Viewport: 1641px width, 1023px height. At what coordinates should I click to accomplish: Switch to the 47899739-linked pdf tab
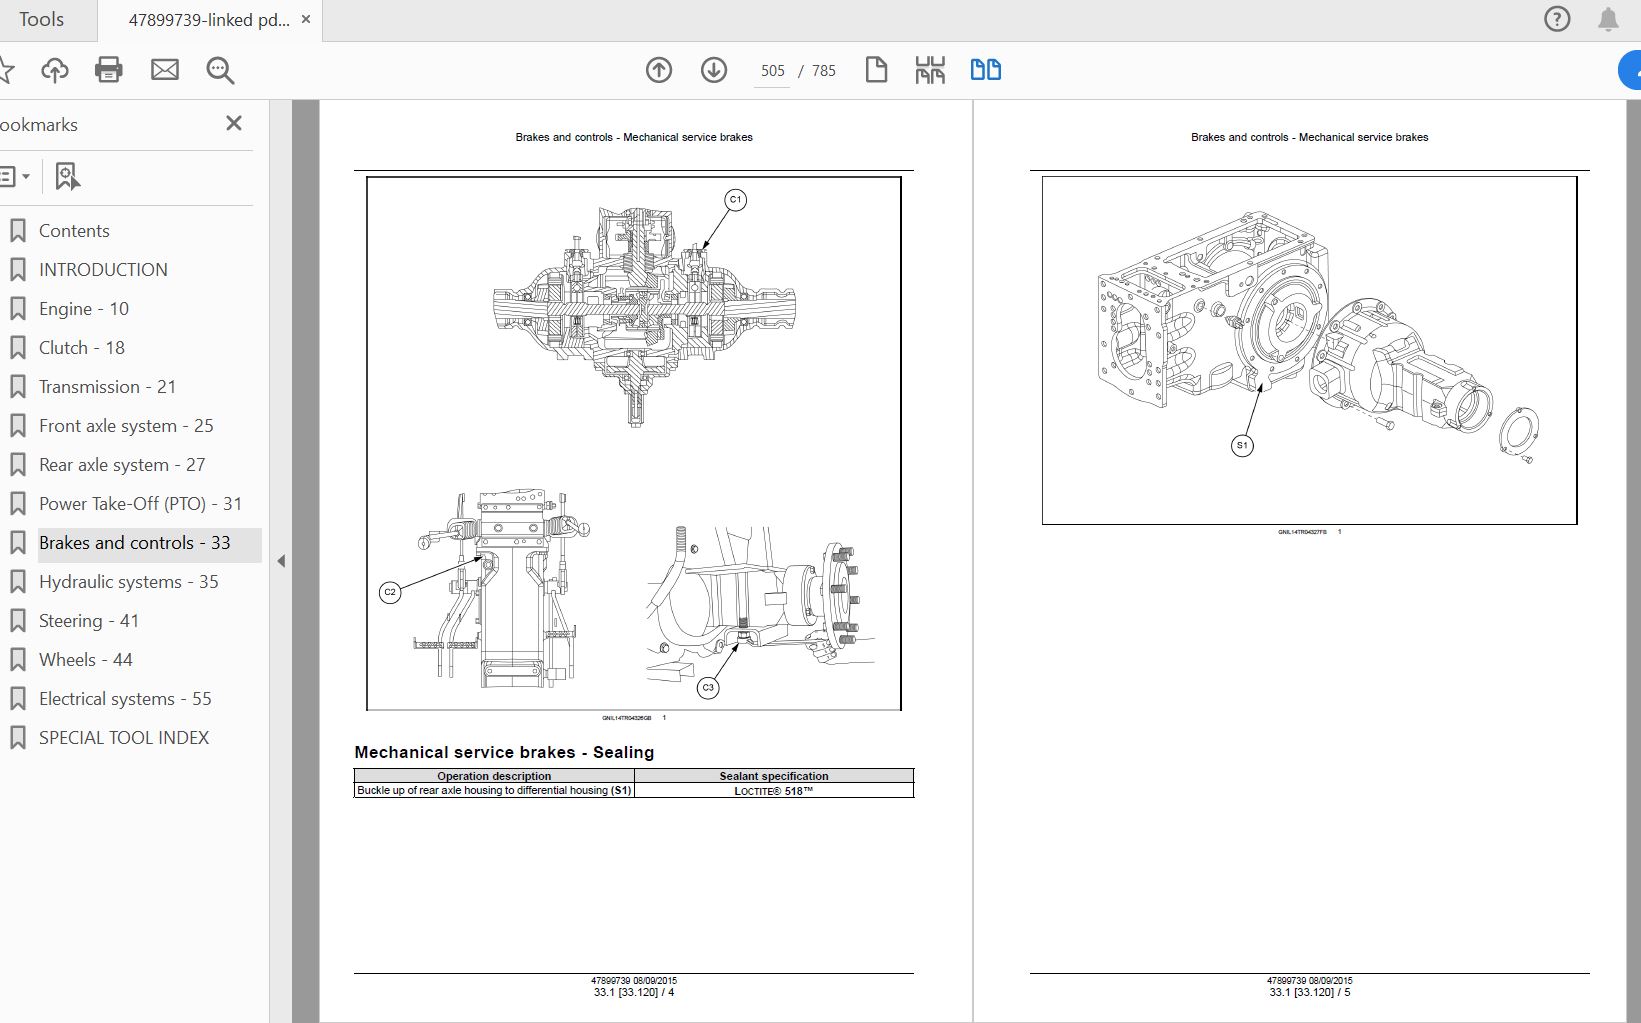(209, 19)
